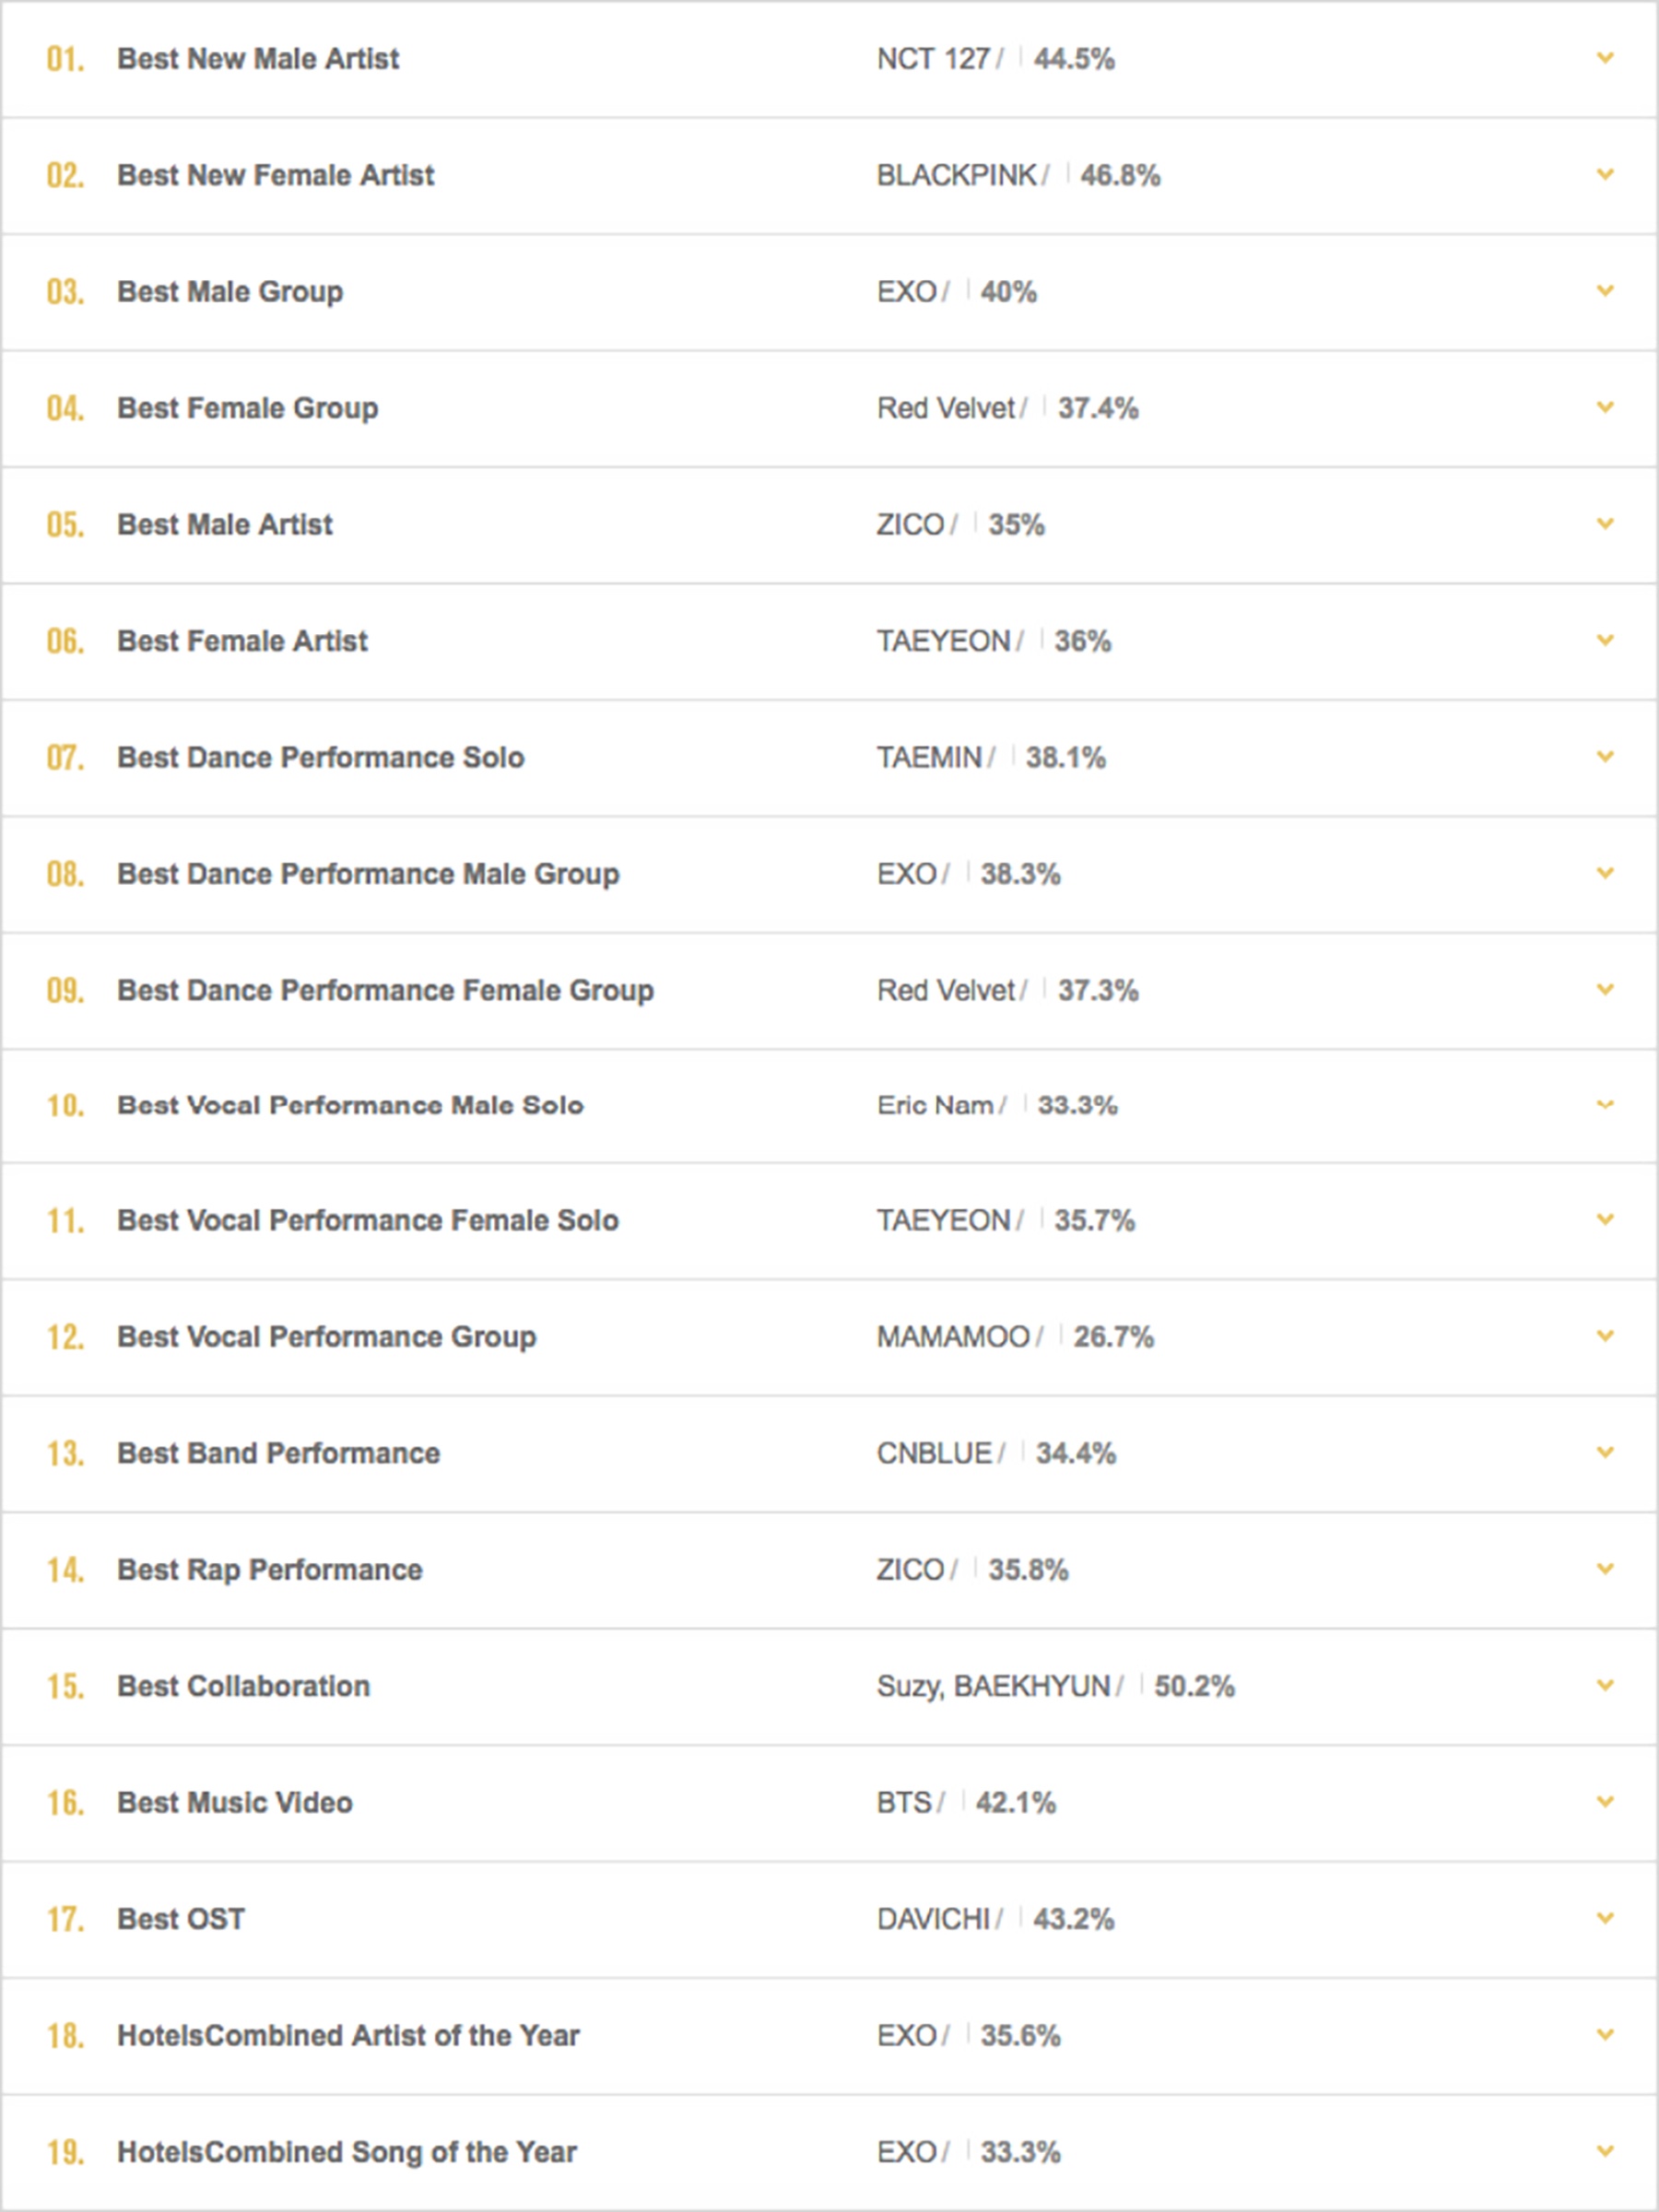Expand the Best OST chevron arrow

(1605, 1919)
